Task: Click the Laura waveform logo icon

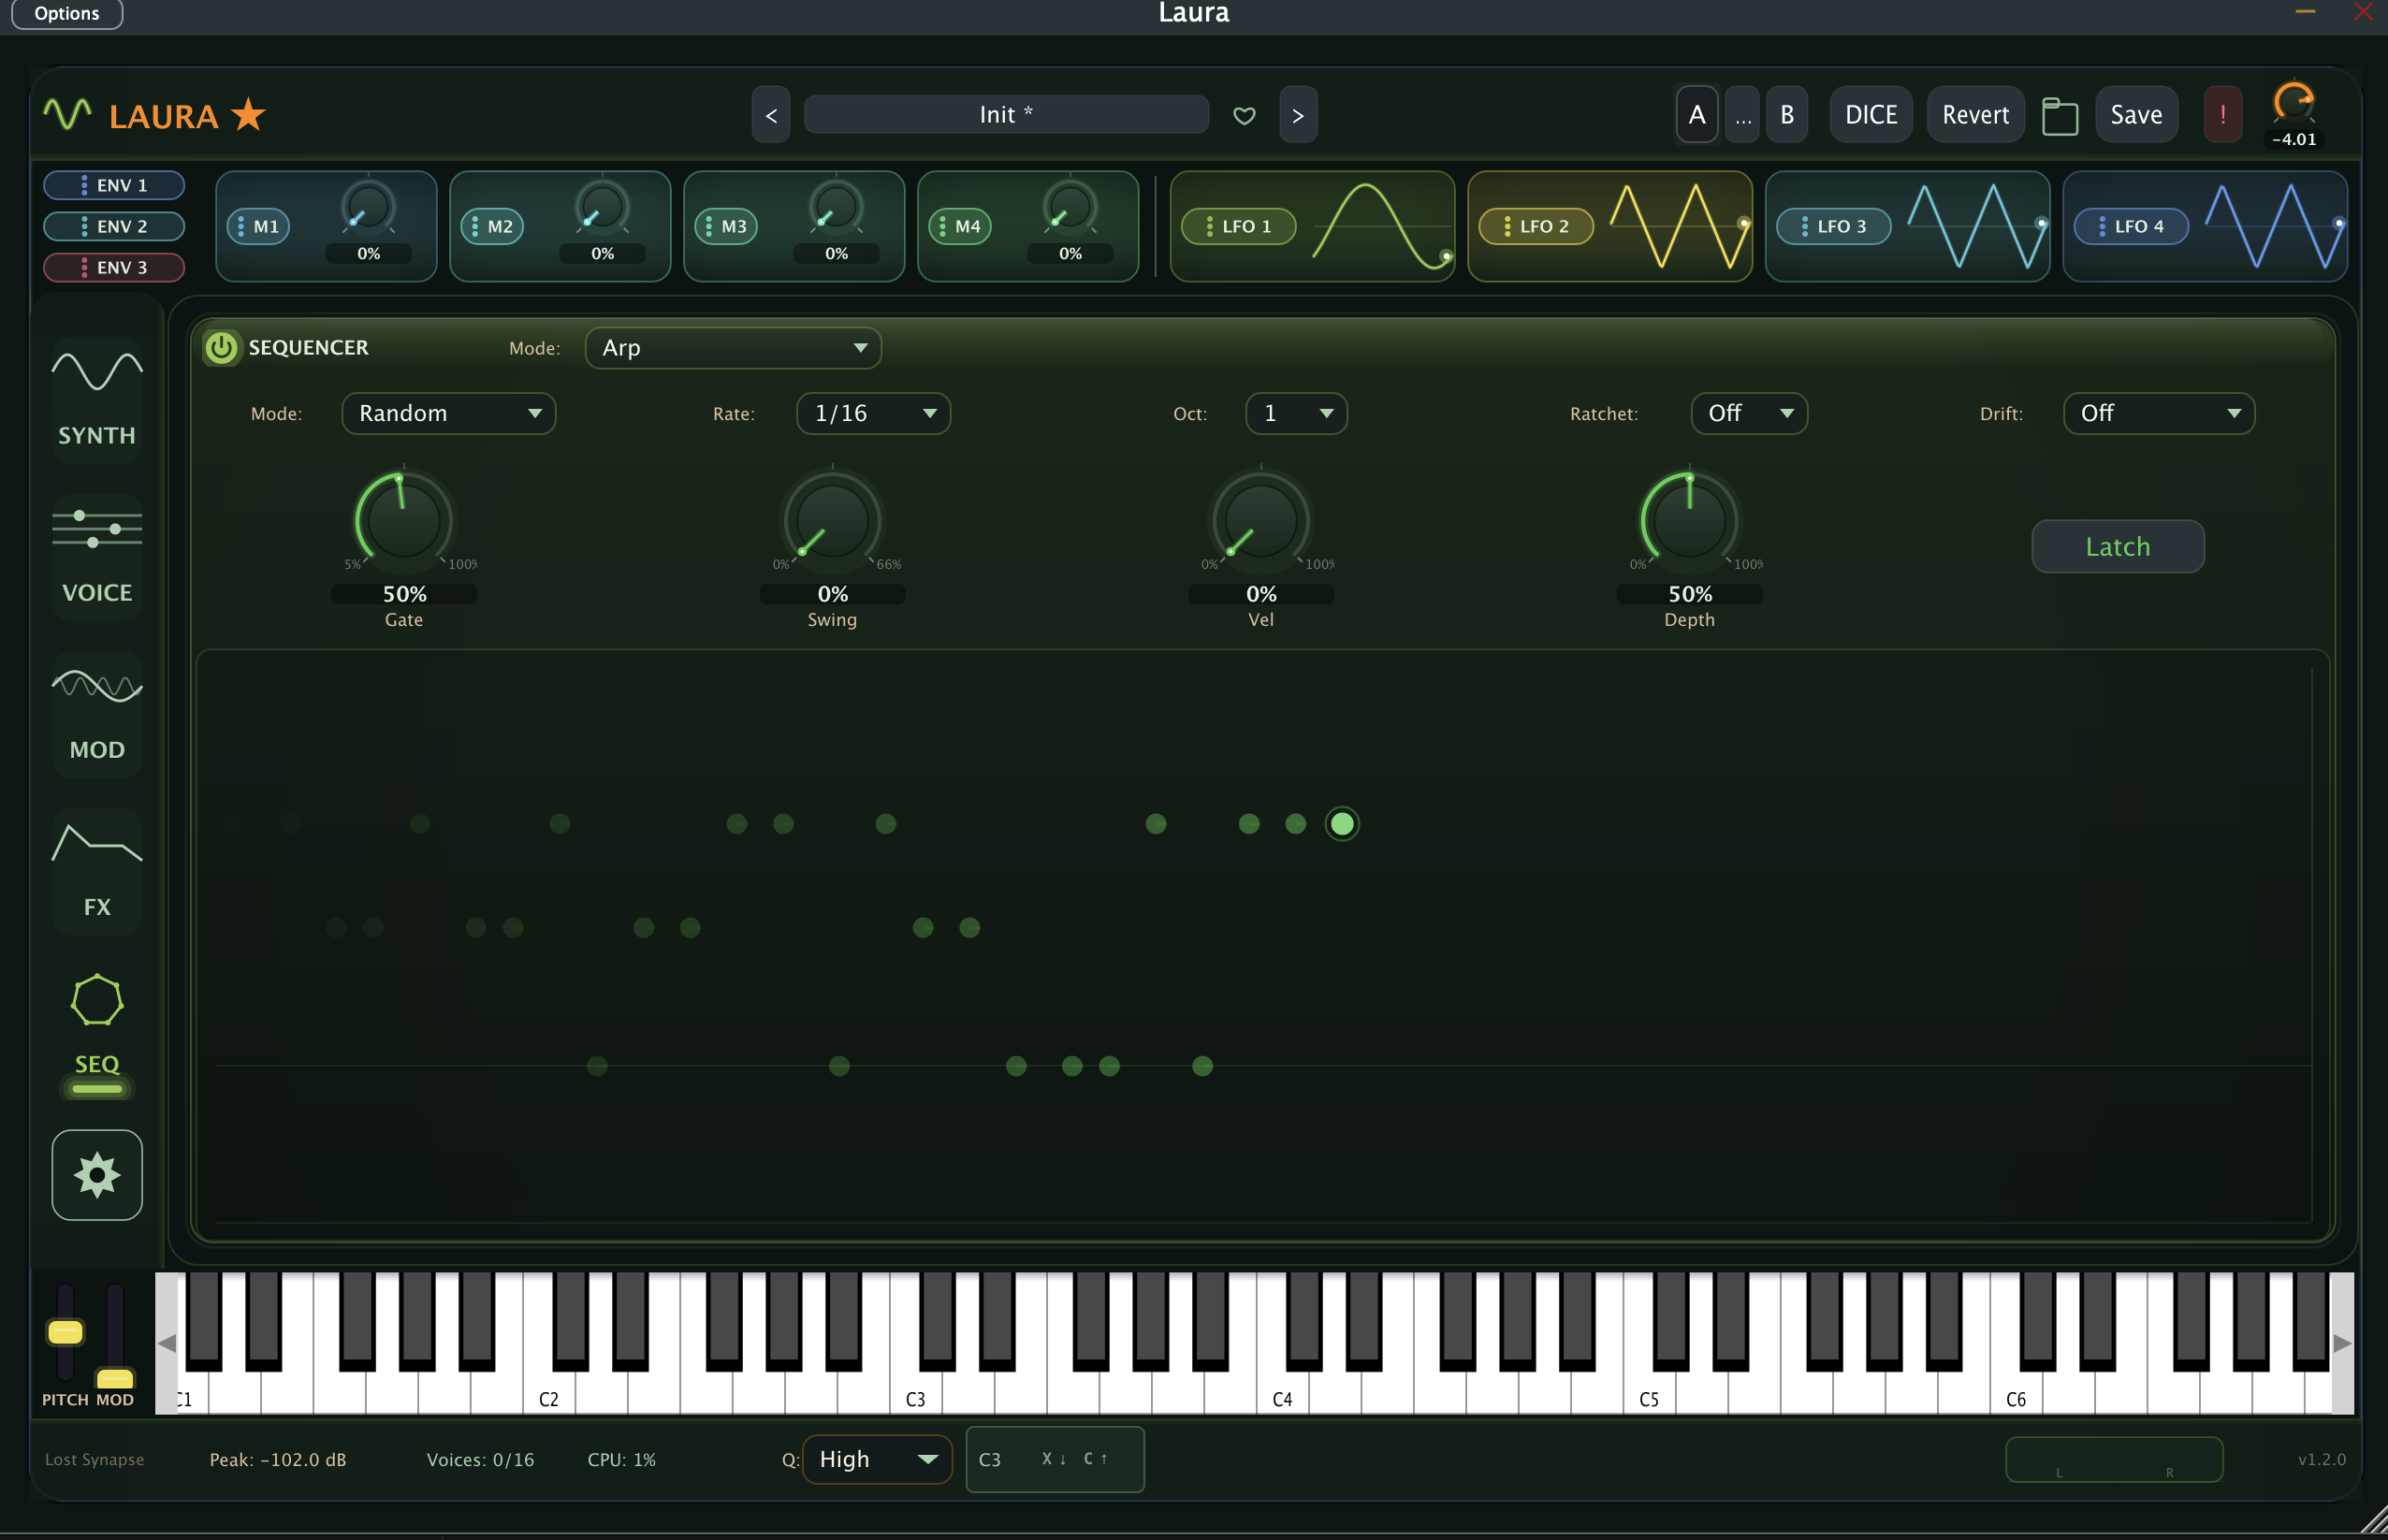Action: (x=67, y=114)
